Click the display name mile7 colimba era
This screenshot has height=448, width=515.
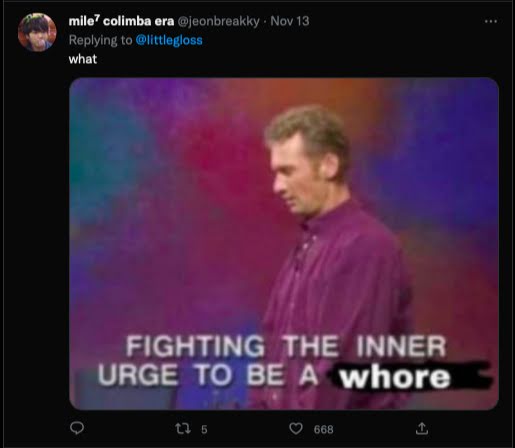121,21
